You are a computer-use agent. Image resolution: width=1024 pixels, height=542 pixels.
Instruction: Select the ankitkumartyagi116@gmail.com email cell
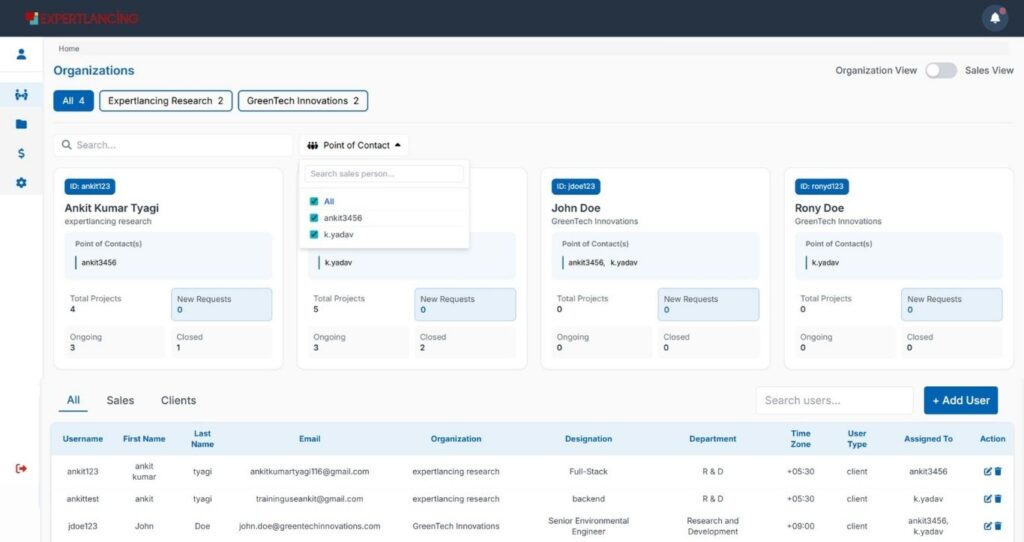click(310, 471)
